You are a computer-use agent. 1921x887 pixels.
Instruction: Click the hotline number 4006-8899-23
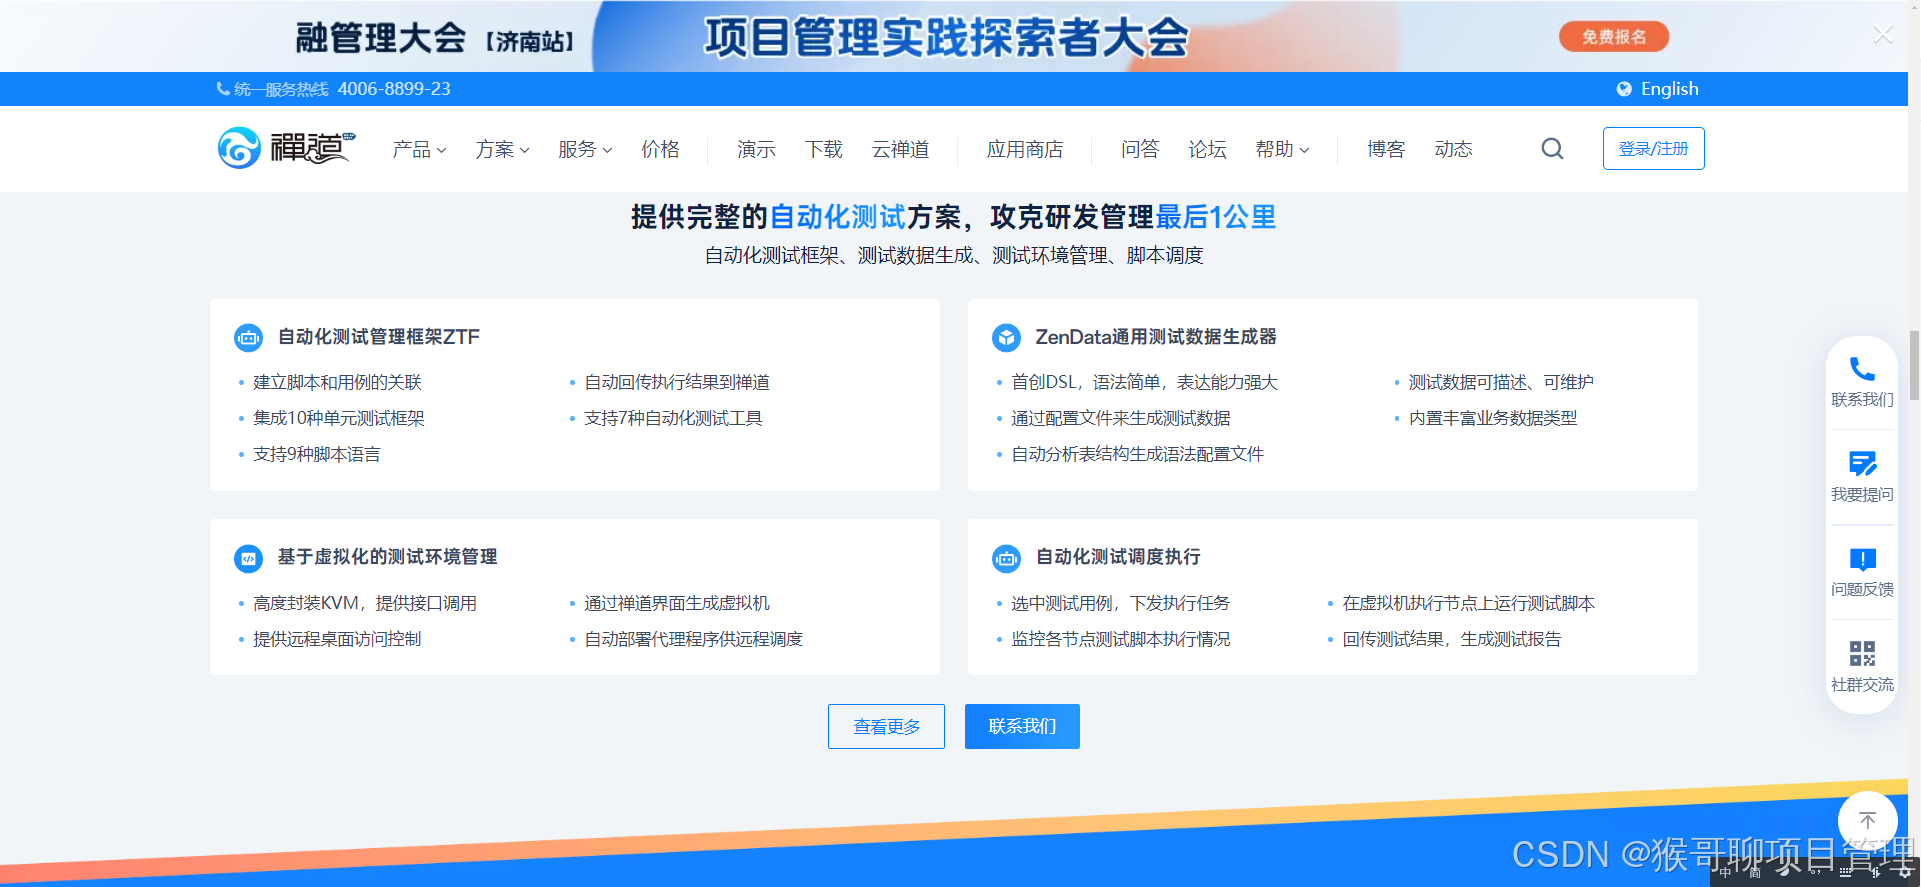394,89
